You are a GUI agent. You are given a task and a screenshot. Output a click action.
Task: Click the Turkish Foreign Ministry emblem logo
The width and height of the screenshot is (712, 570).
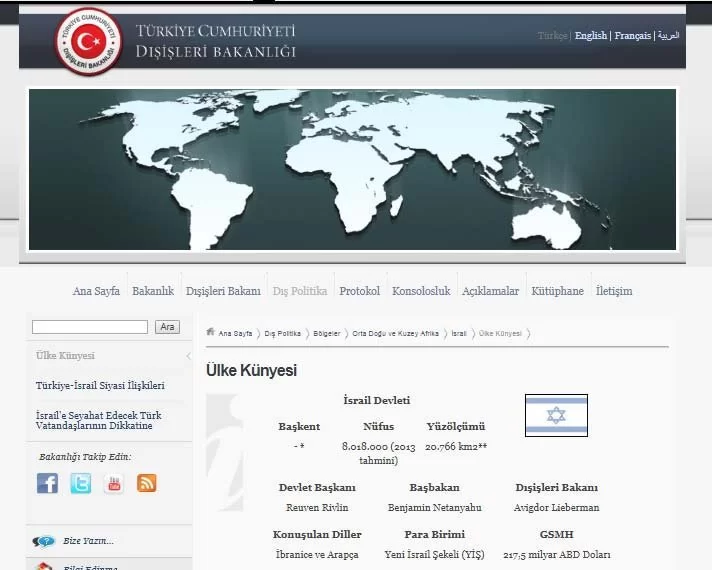click(x=89, y=41)
